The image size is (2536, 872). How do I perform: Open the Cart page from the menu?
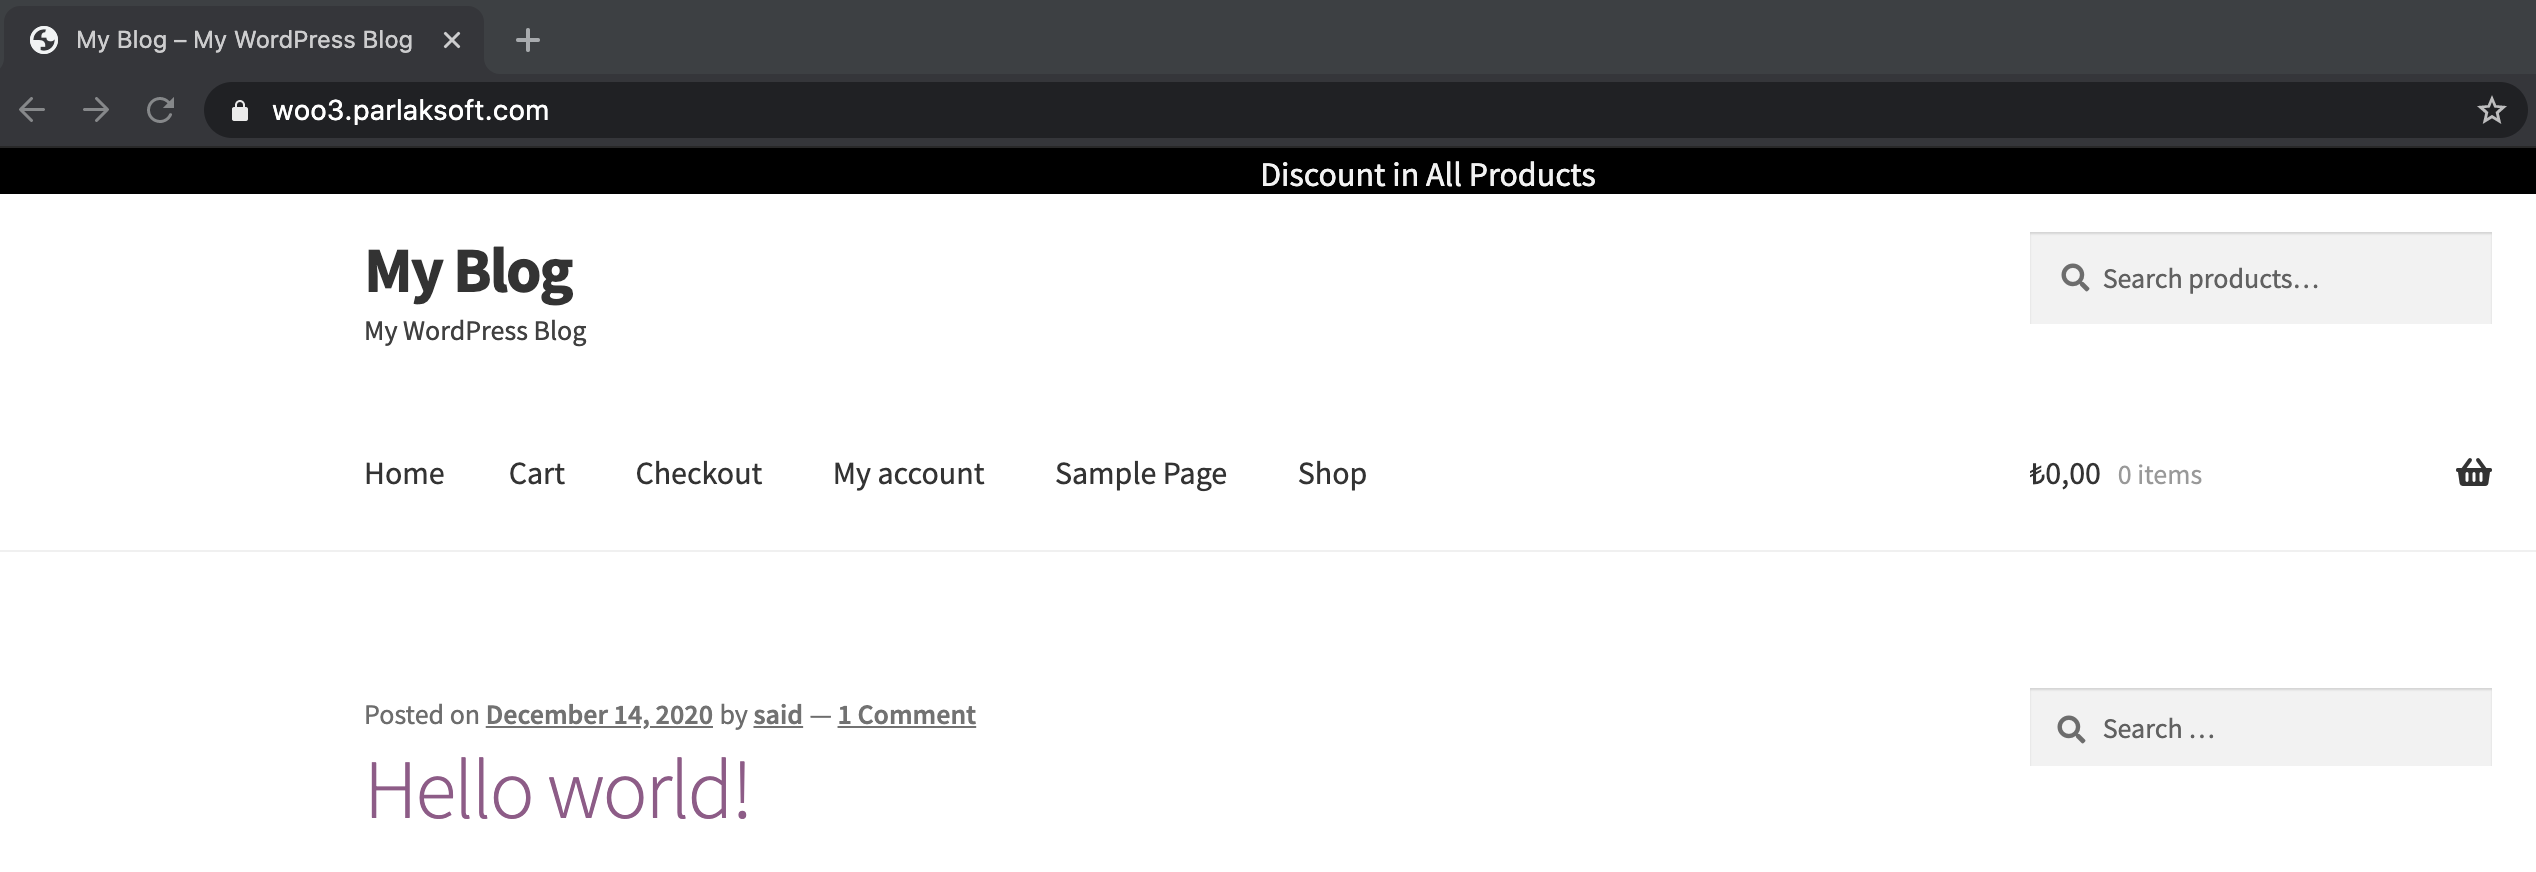536,473
